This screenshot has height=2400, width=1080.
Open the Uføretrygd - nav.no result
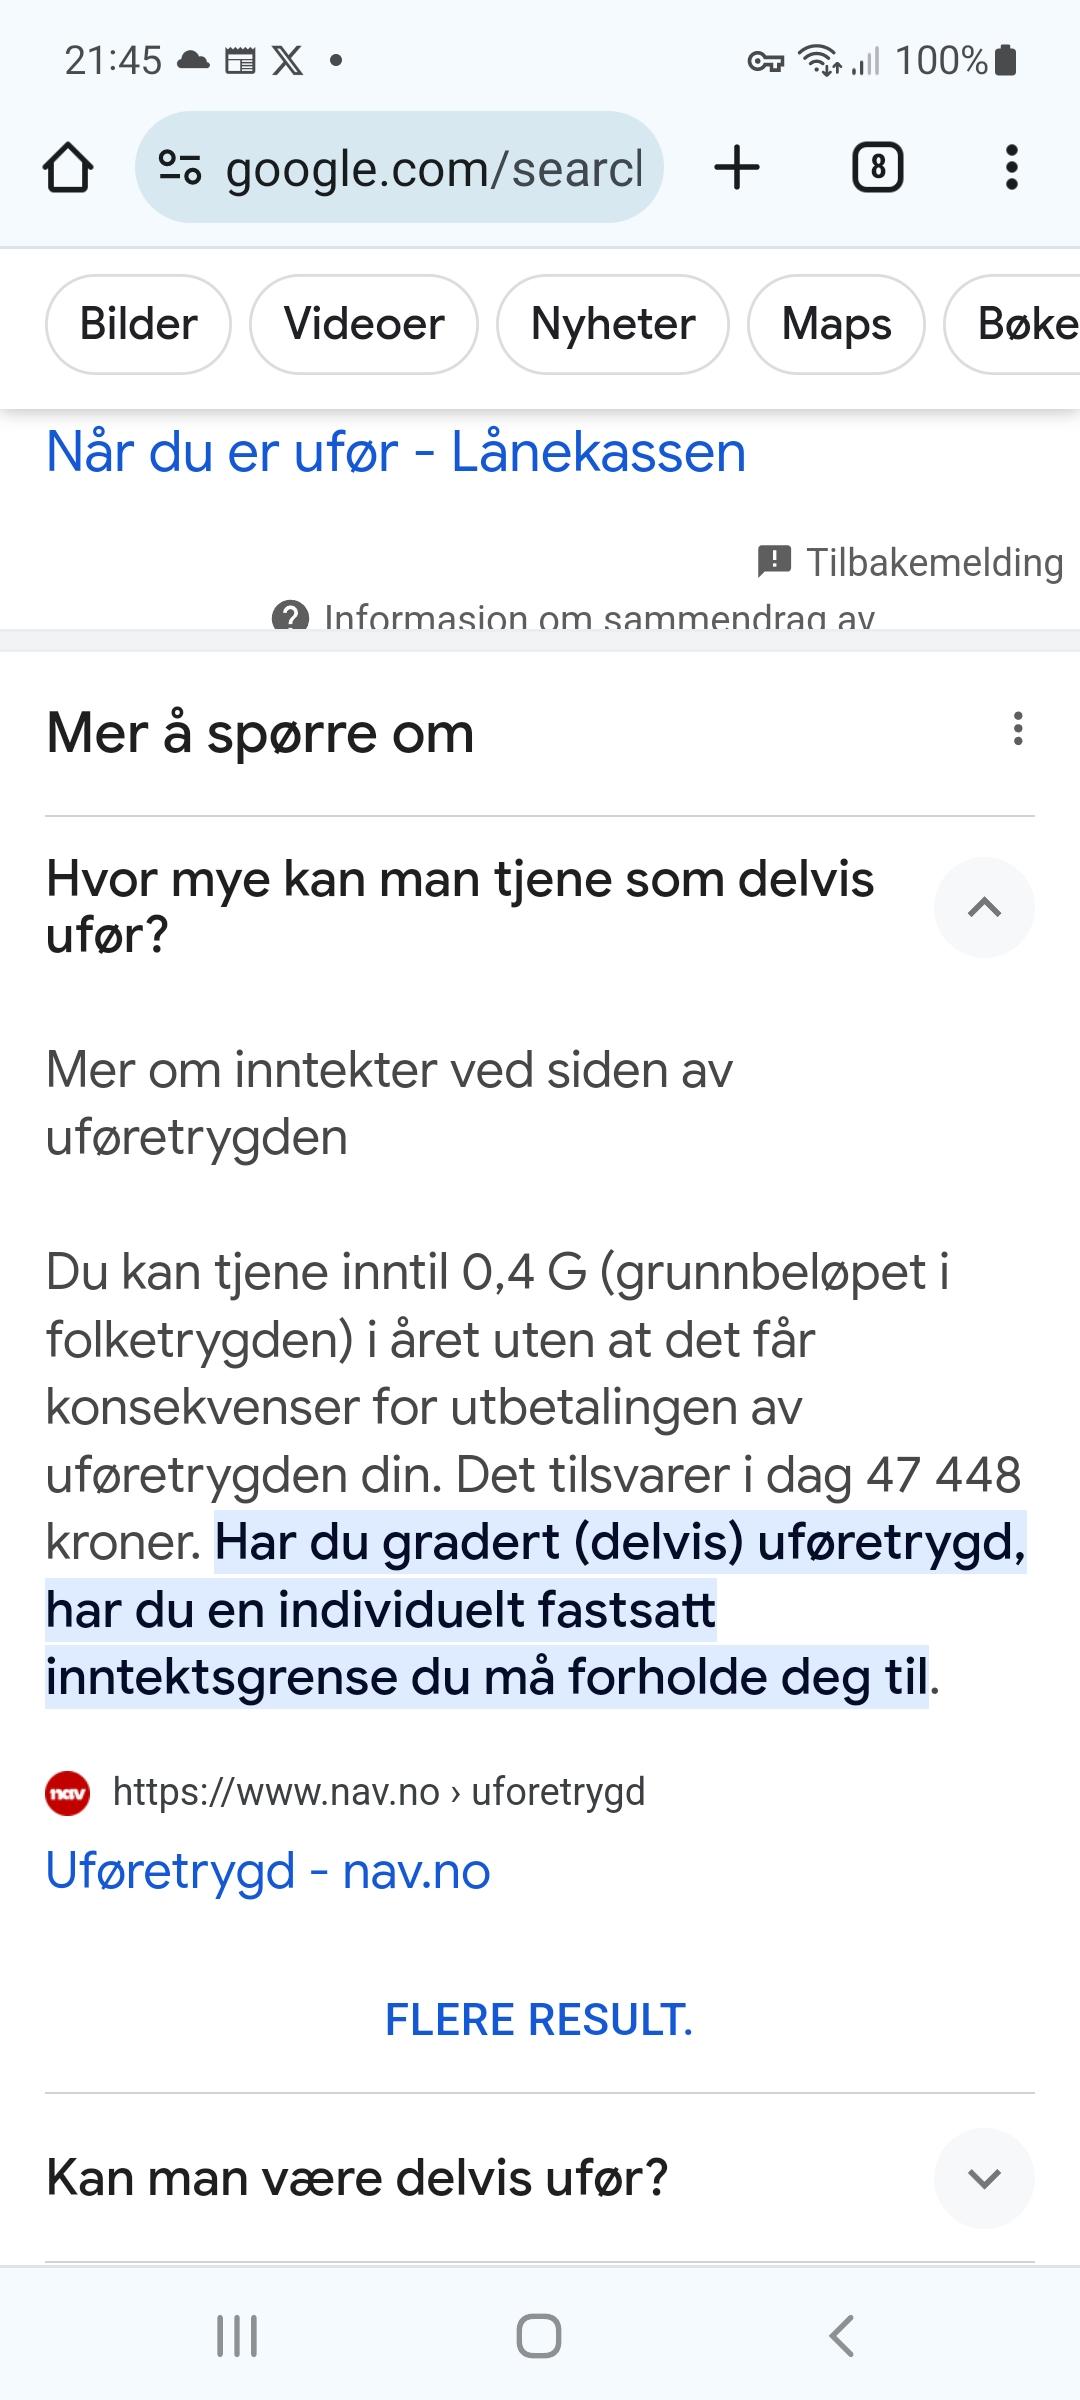click(x=268, y=1870)
